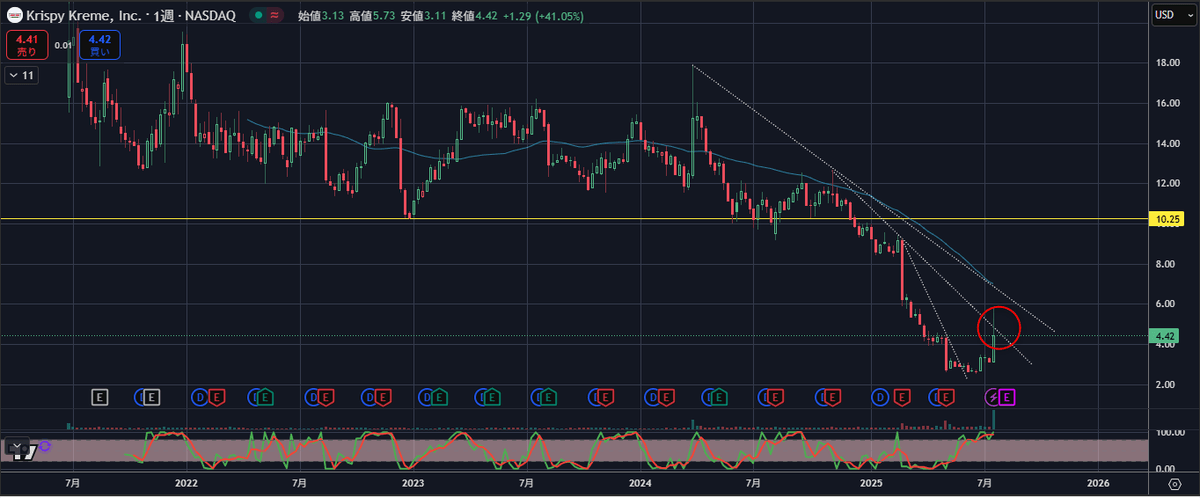This screenshot has width=1200, height=498.
Task: Click the Krispy Kreme company logo icon
Action: [17, 16]
